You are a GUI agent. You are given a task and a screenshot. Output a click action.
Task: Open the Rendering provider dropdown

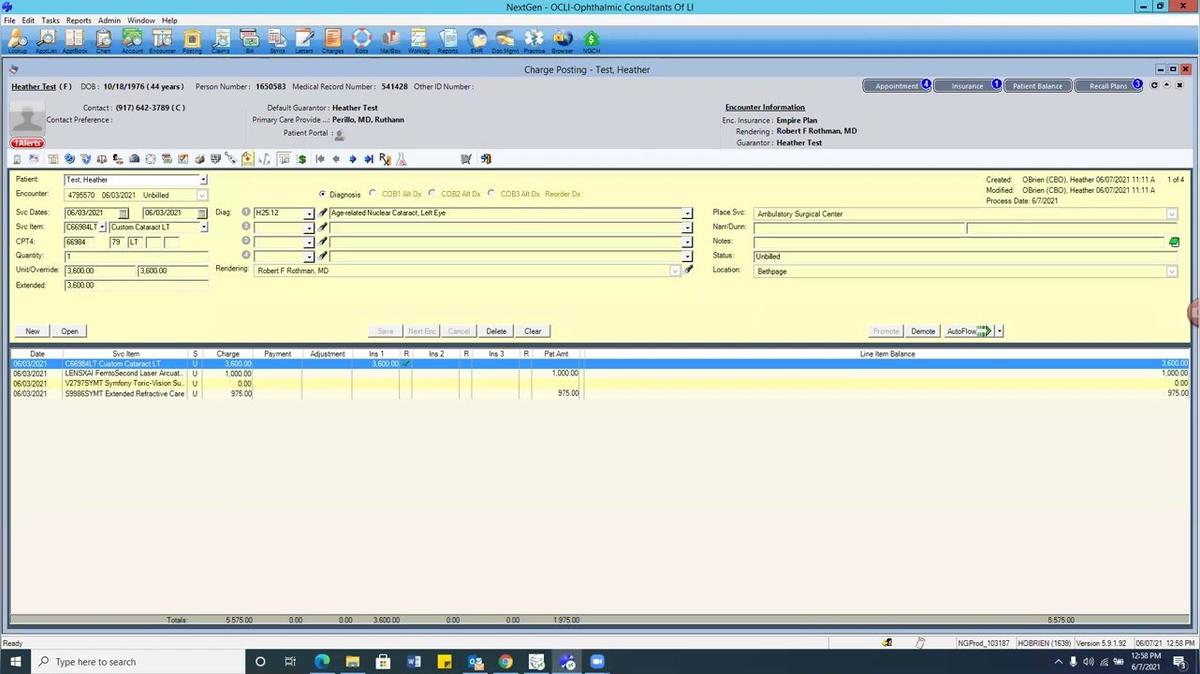point(674,270)
